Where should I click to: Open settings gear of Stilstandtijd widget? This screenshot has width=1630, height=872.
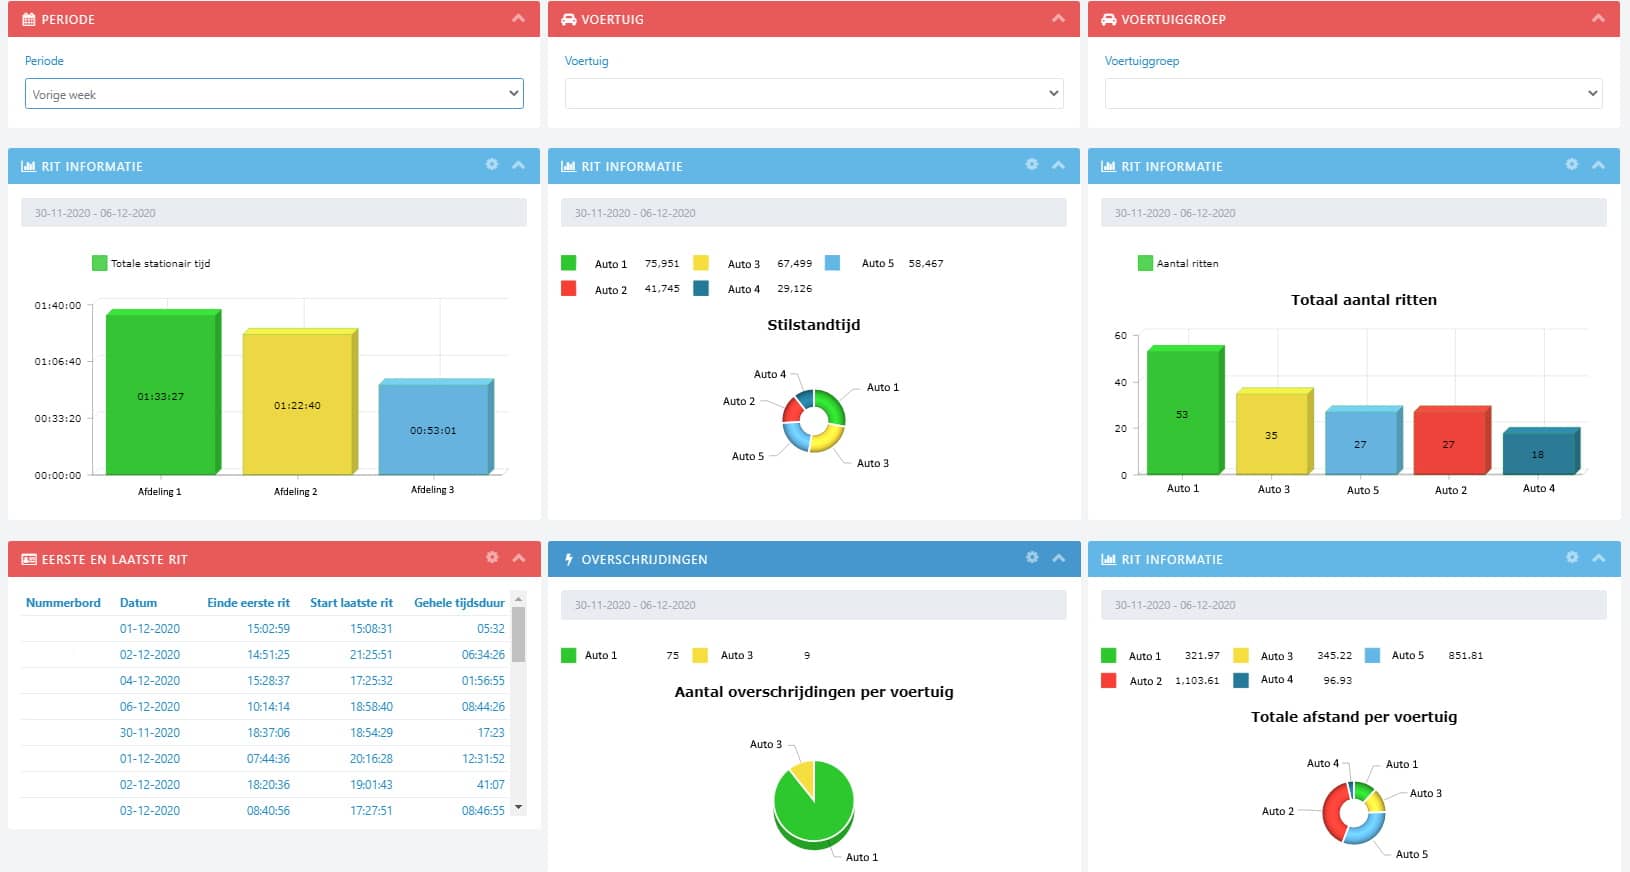coord(1031,165)
